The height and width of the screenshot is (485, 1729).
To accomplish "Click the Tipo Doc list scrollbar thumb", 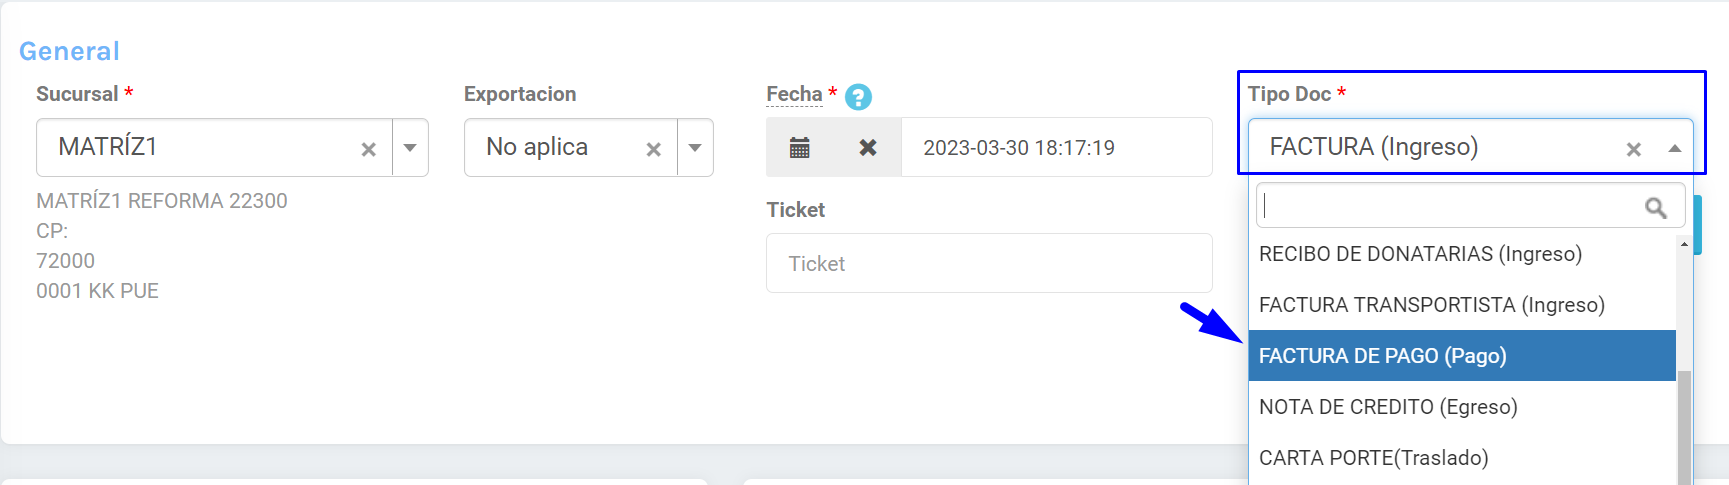I will pos(1684,425).
